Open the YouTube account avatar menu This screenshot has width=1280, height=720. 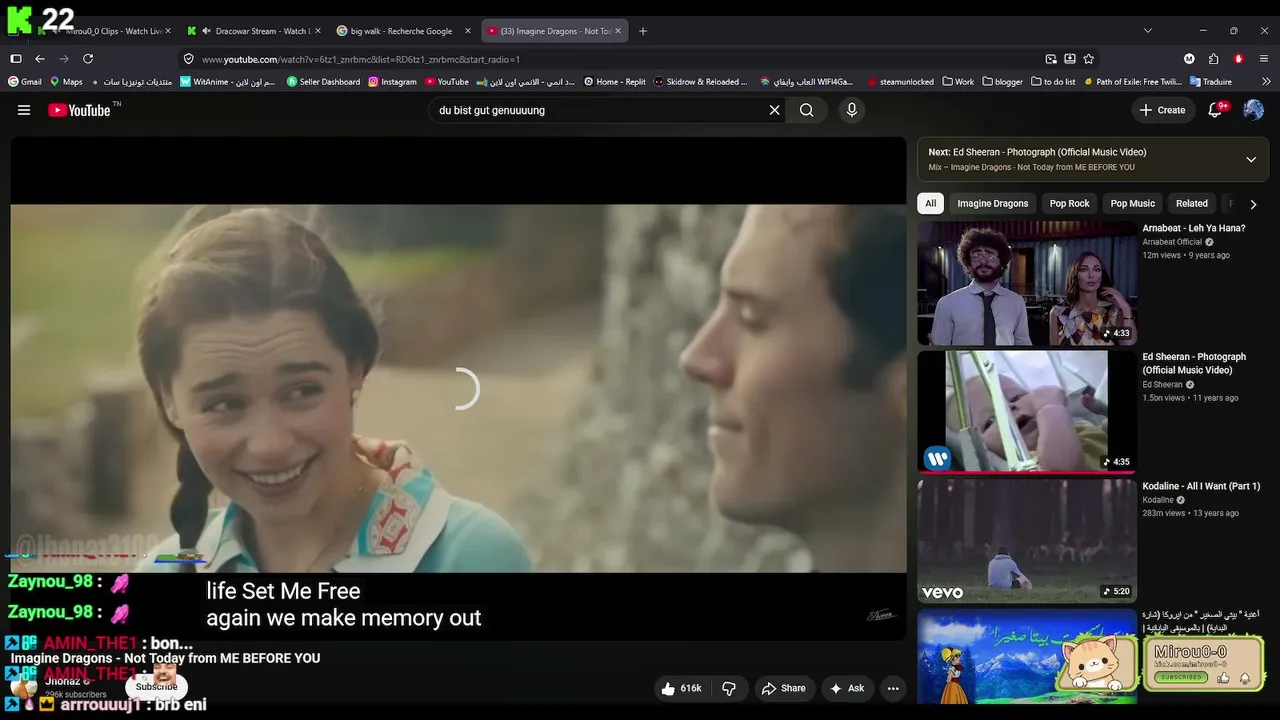[x=1253, y=110]
